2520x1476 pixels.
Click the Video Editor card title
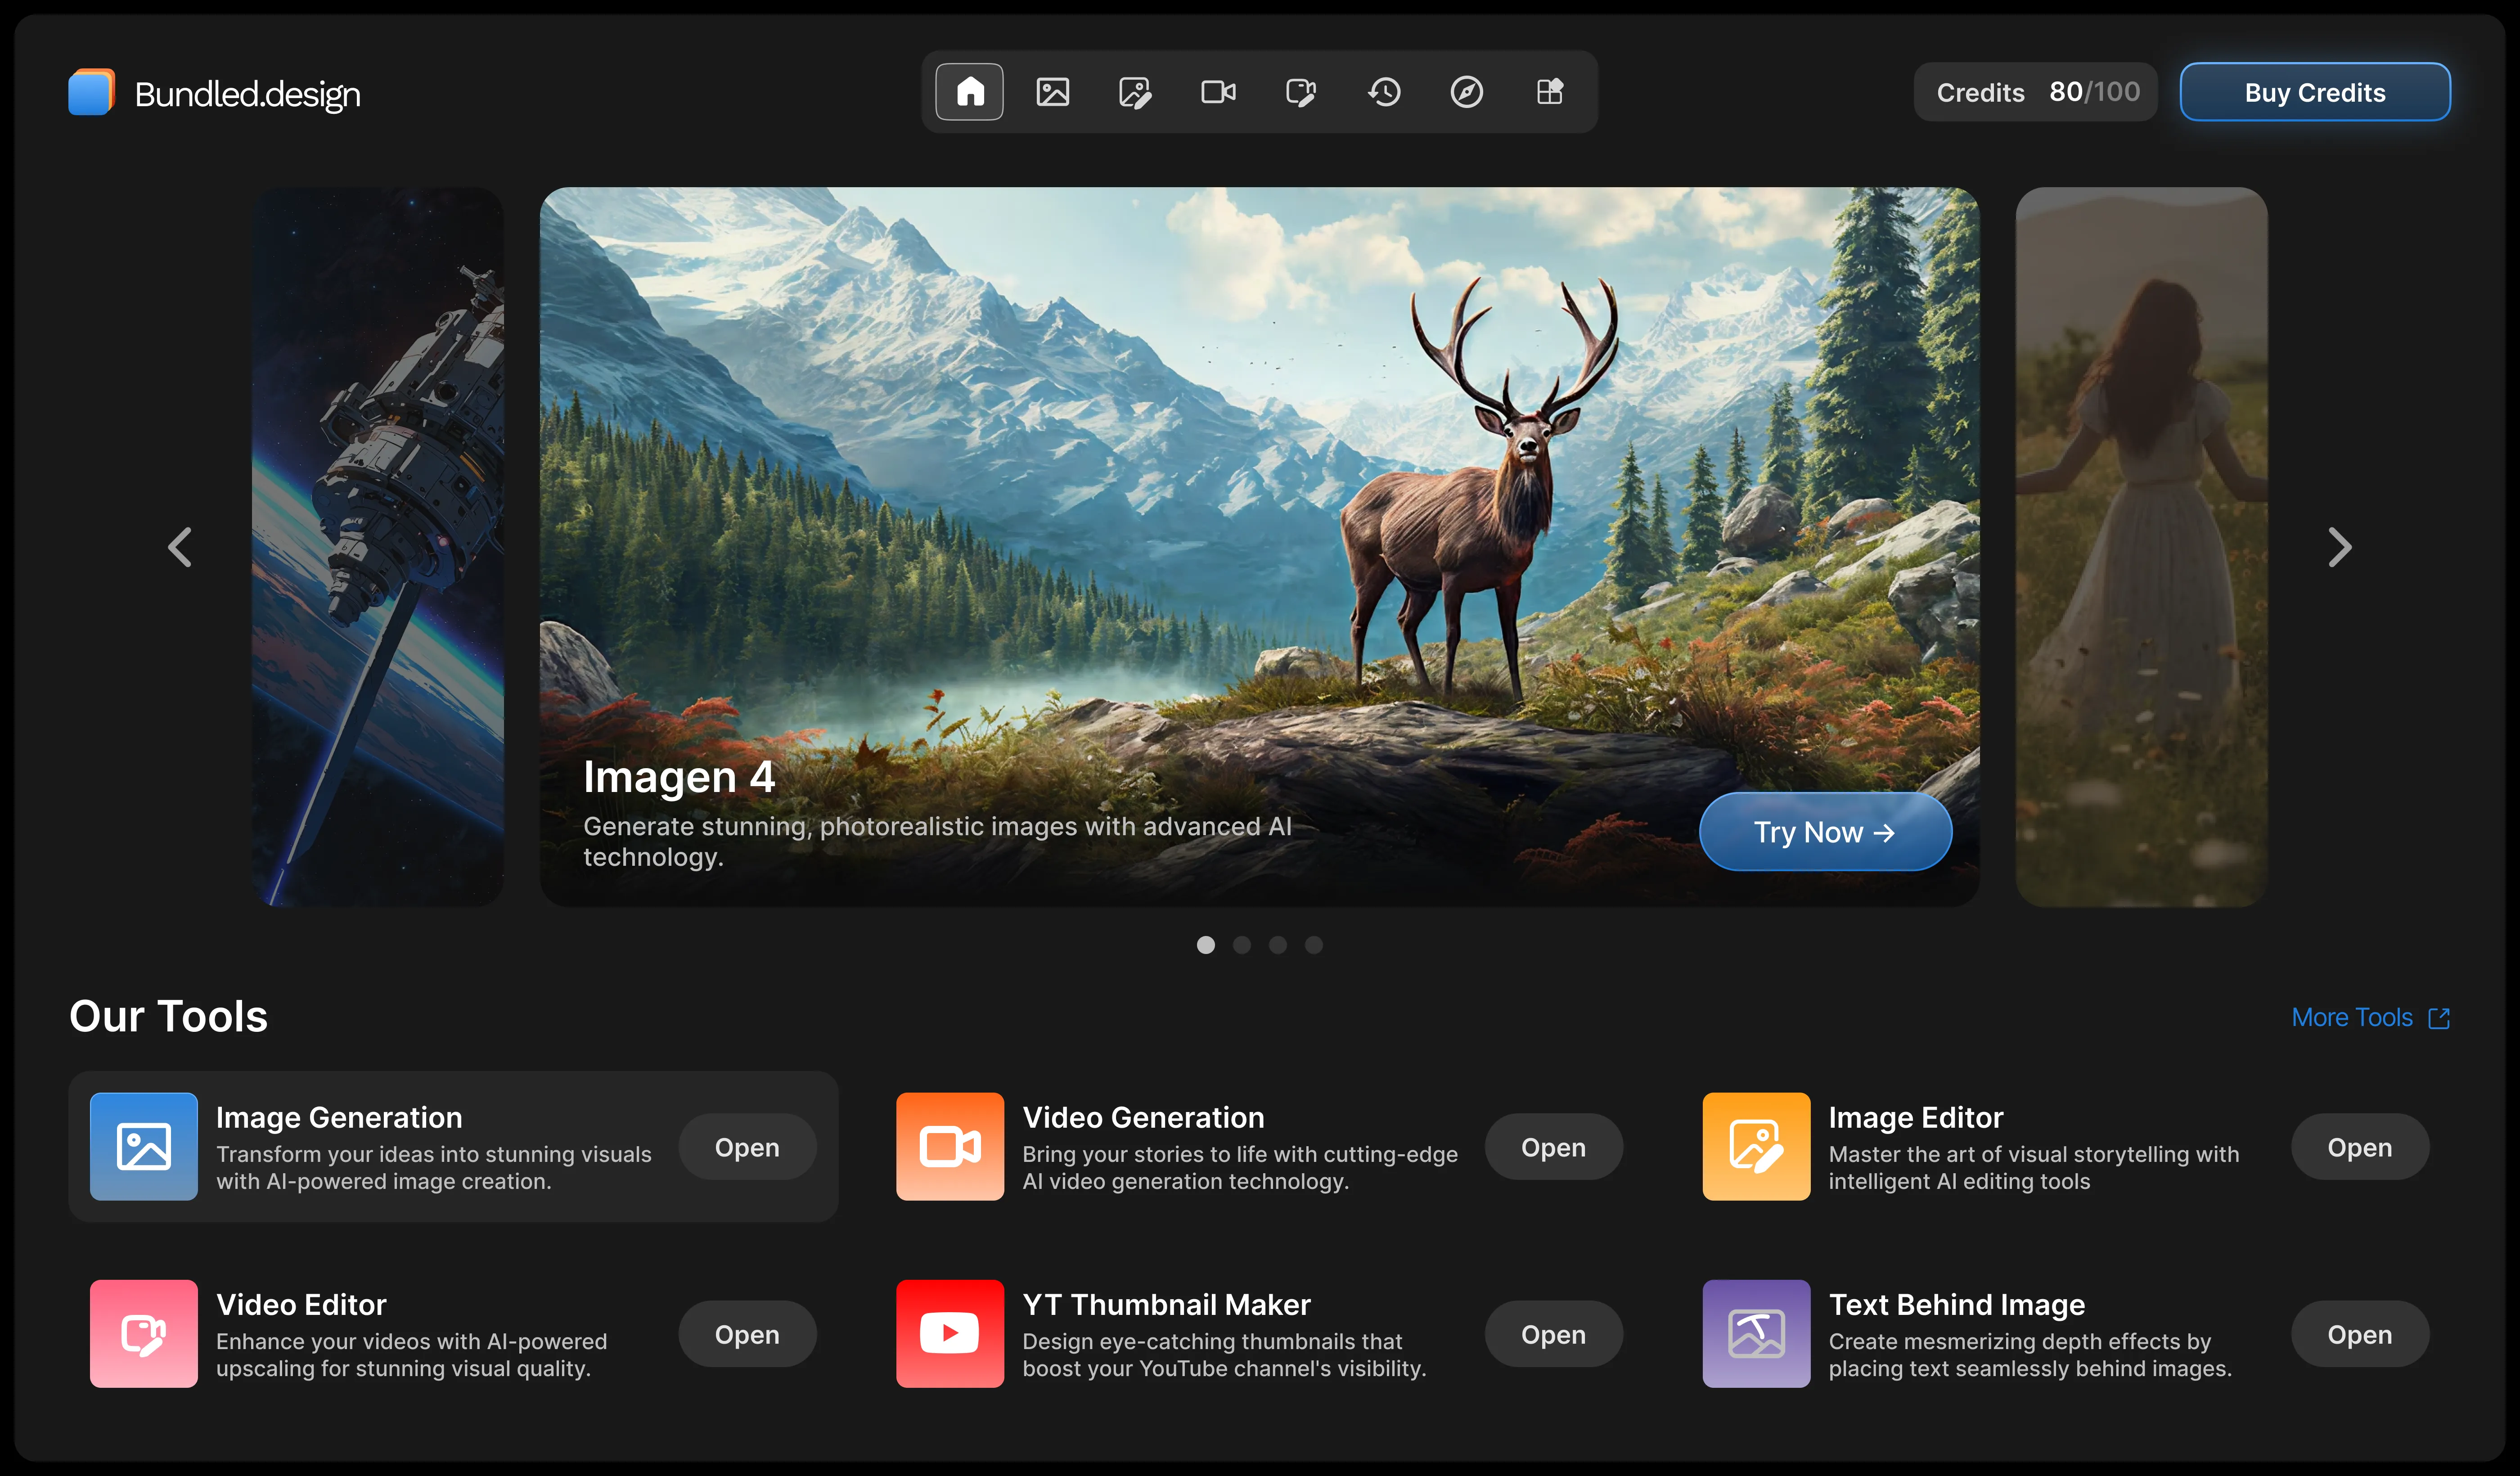click(x=301, y=1304)
